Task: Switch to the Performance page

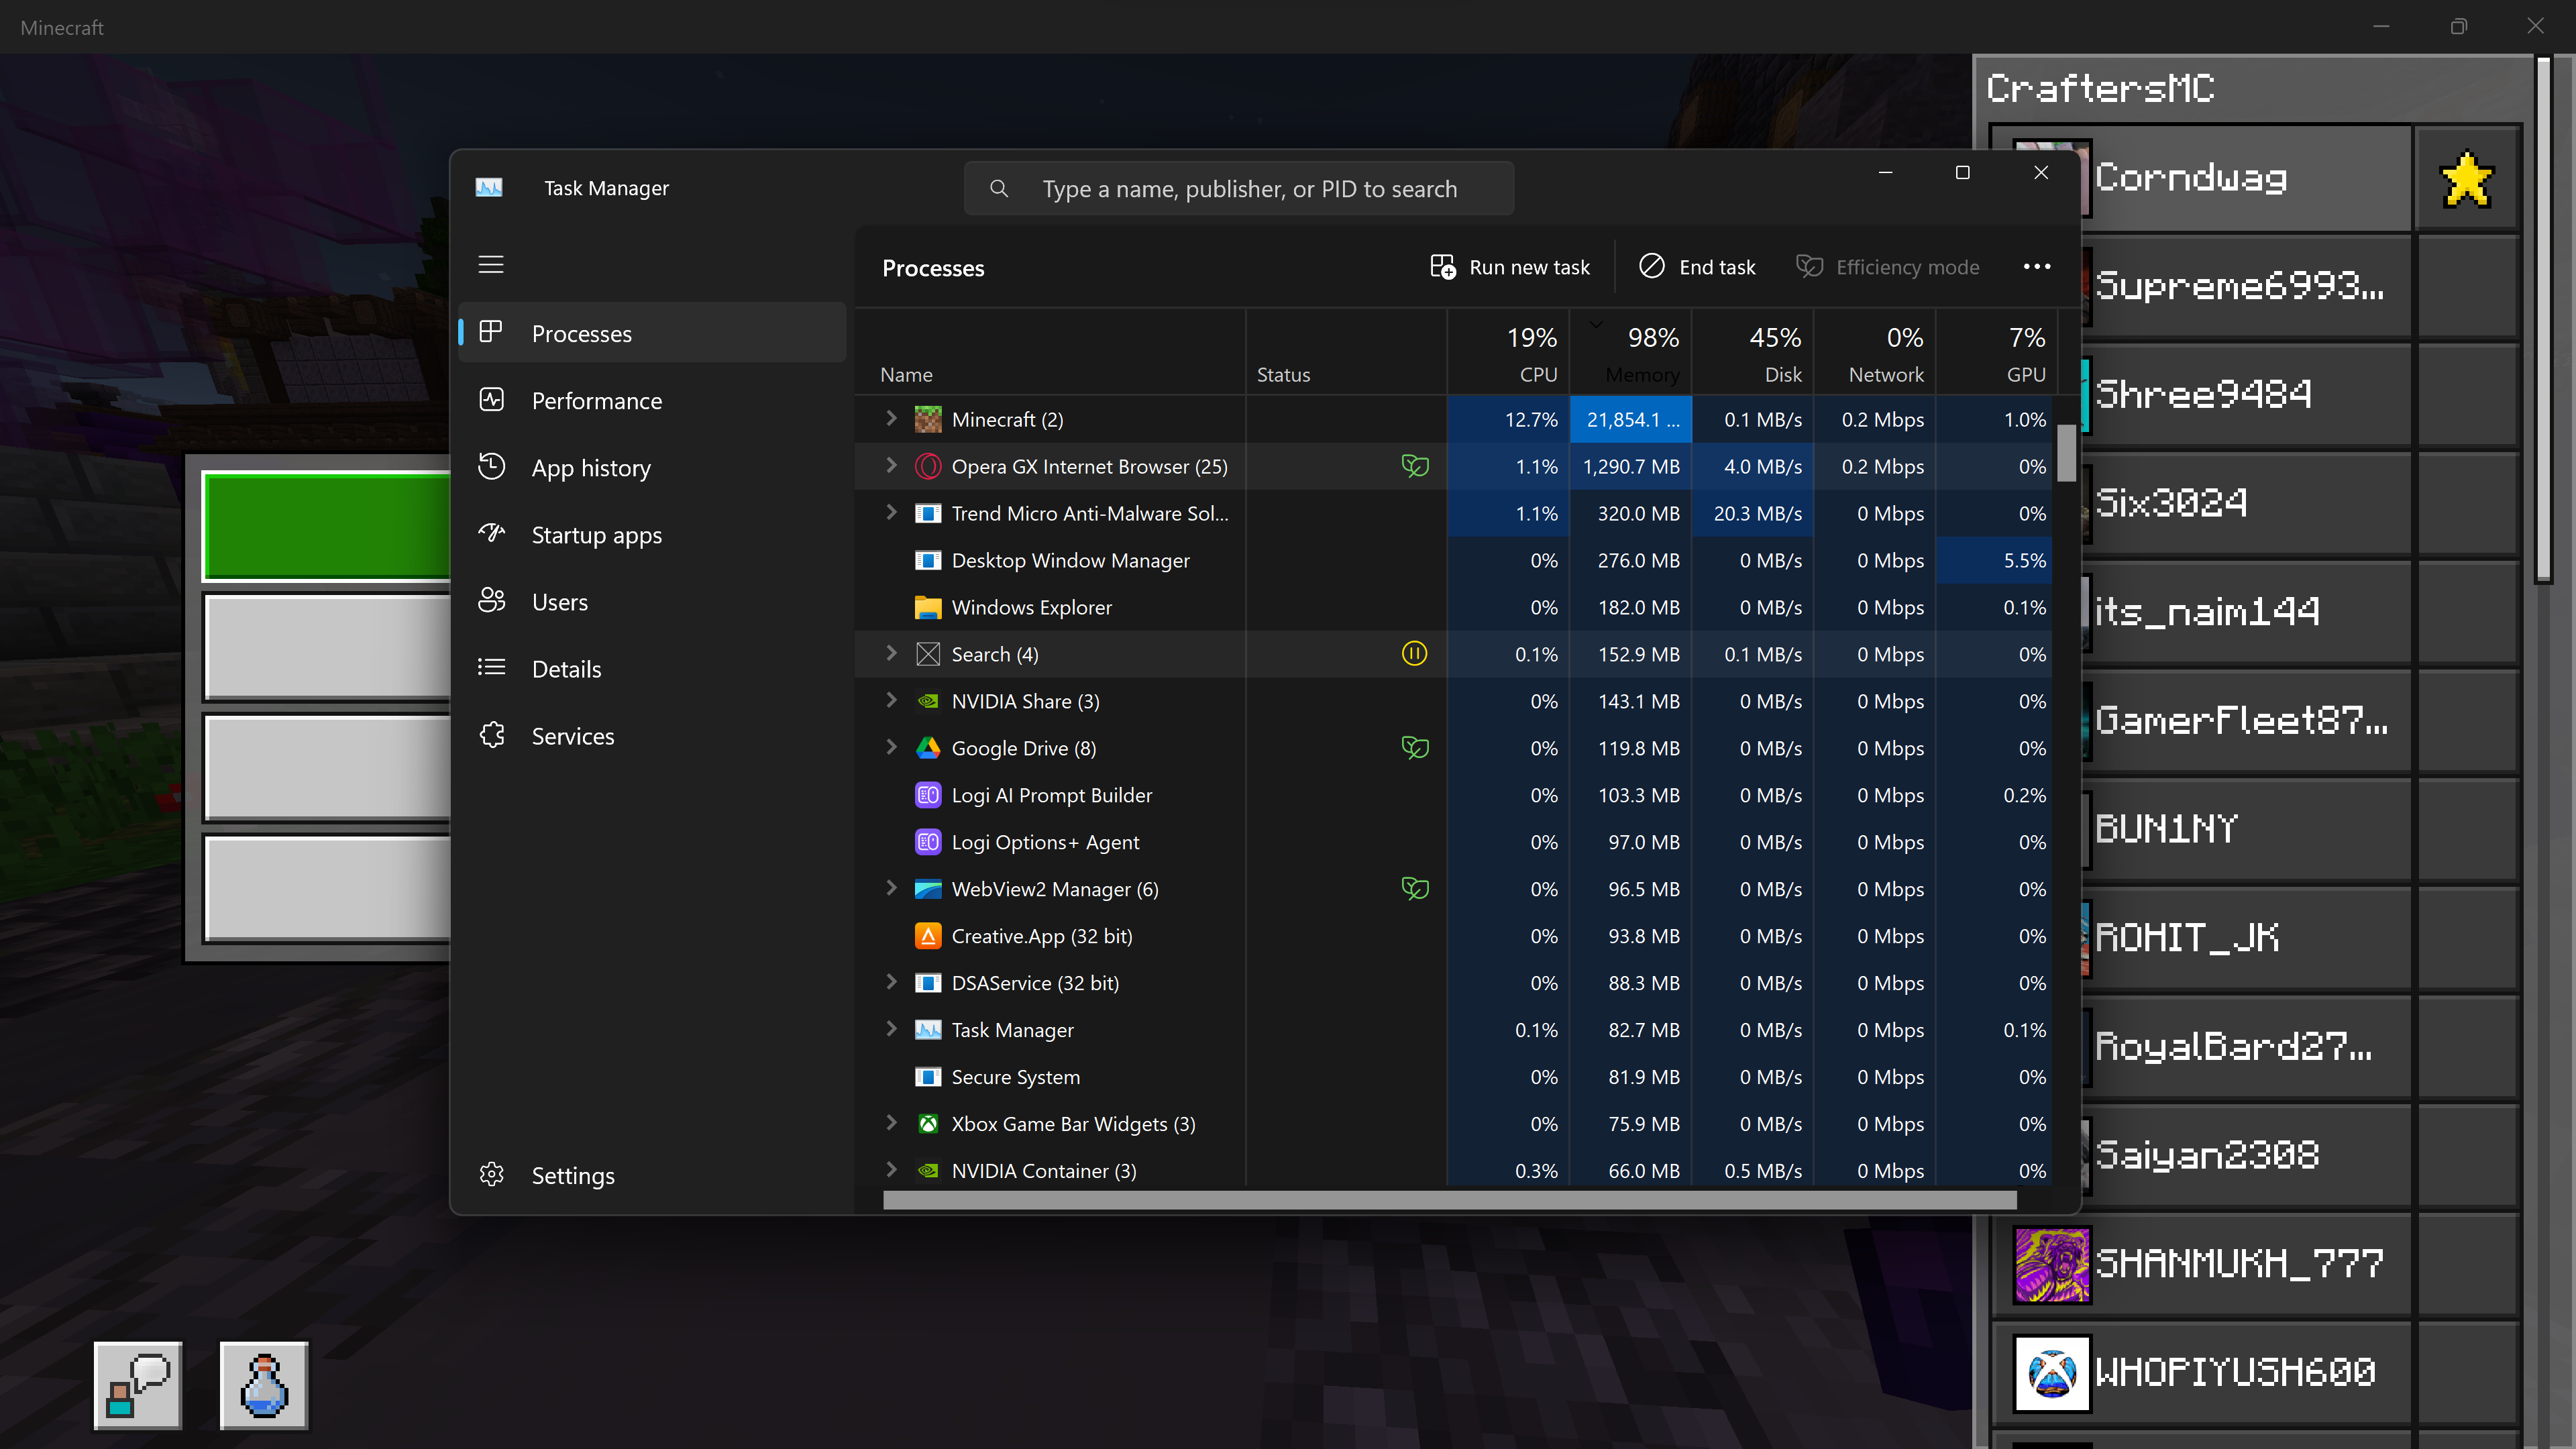Action: click(x=596, y=401)
